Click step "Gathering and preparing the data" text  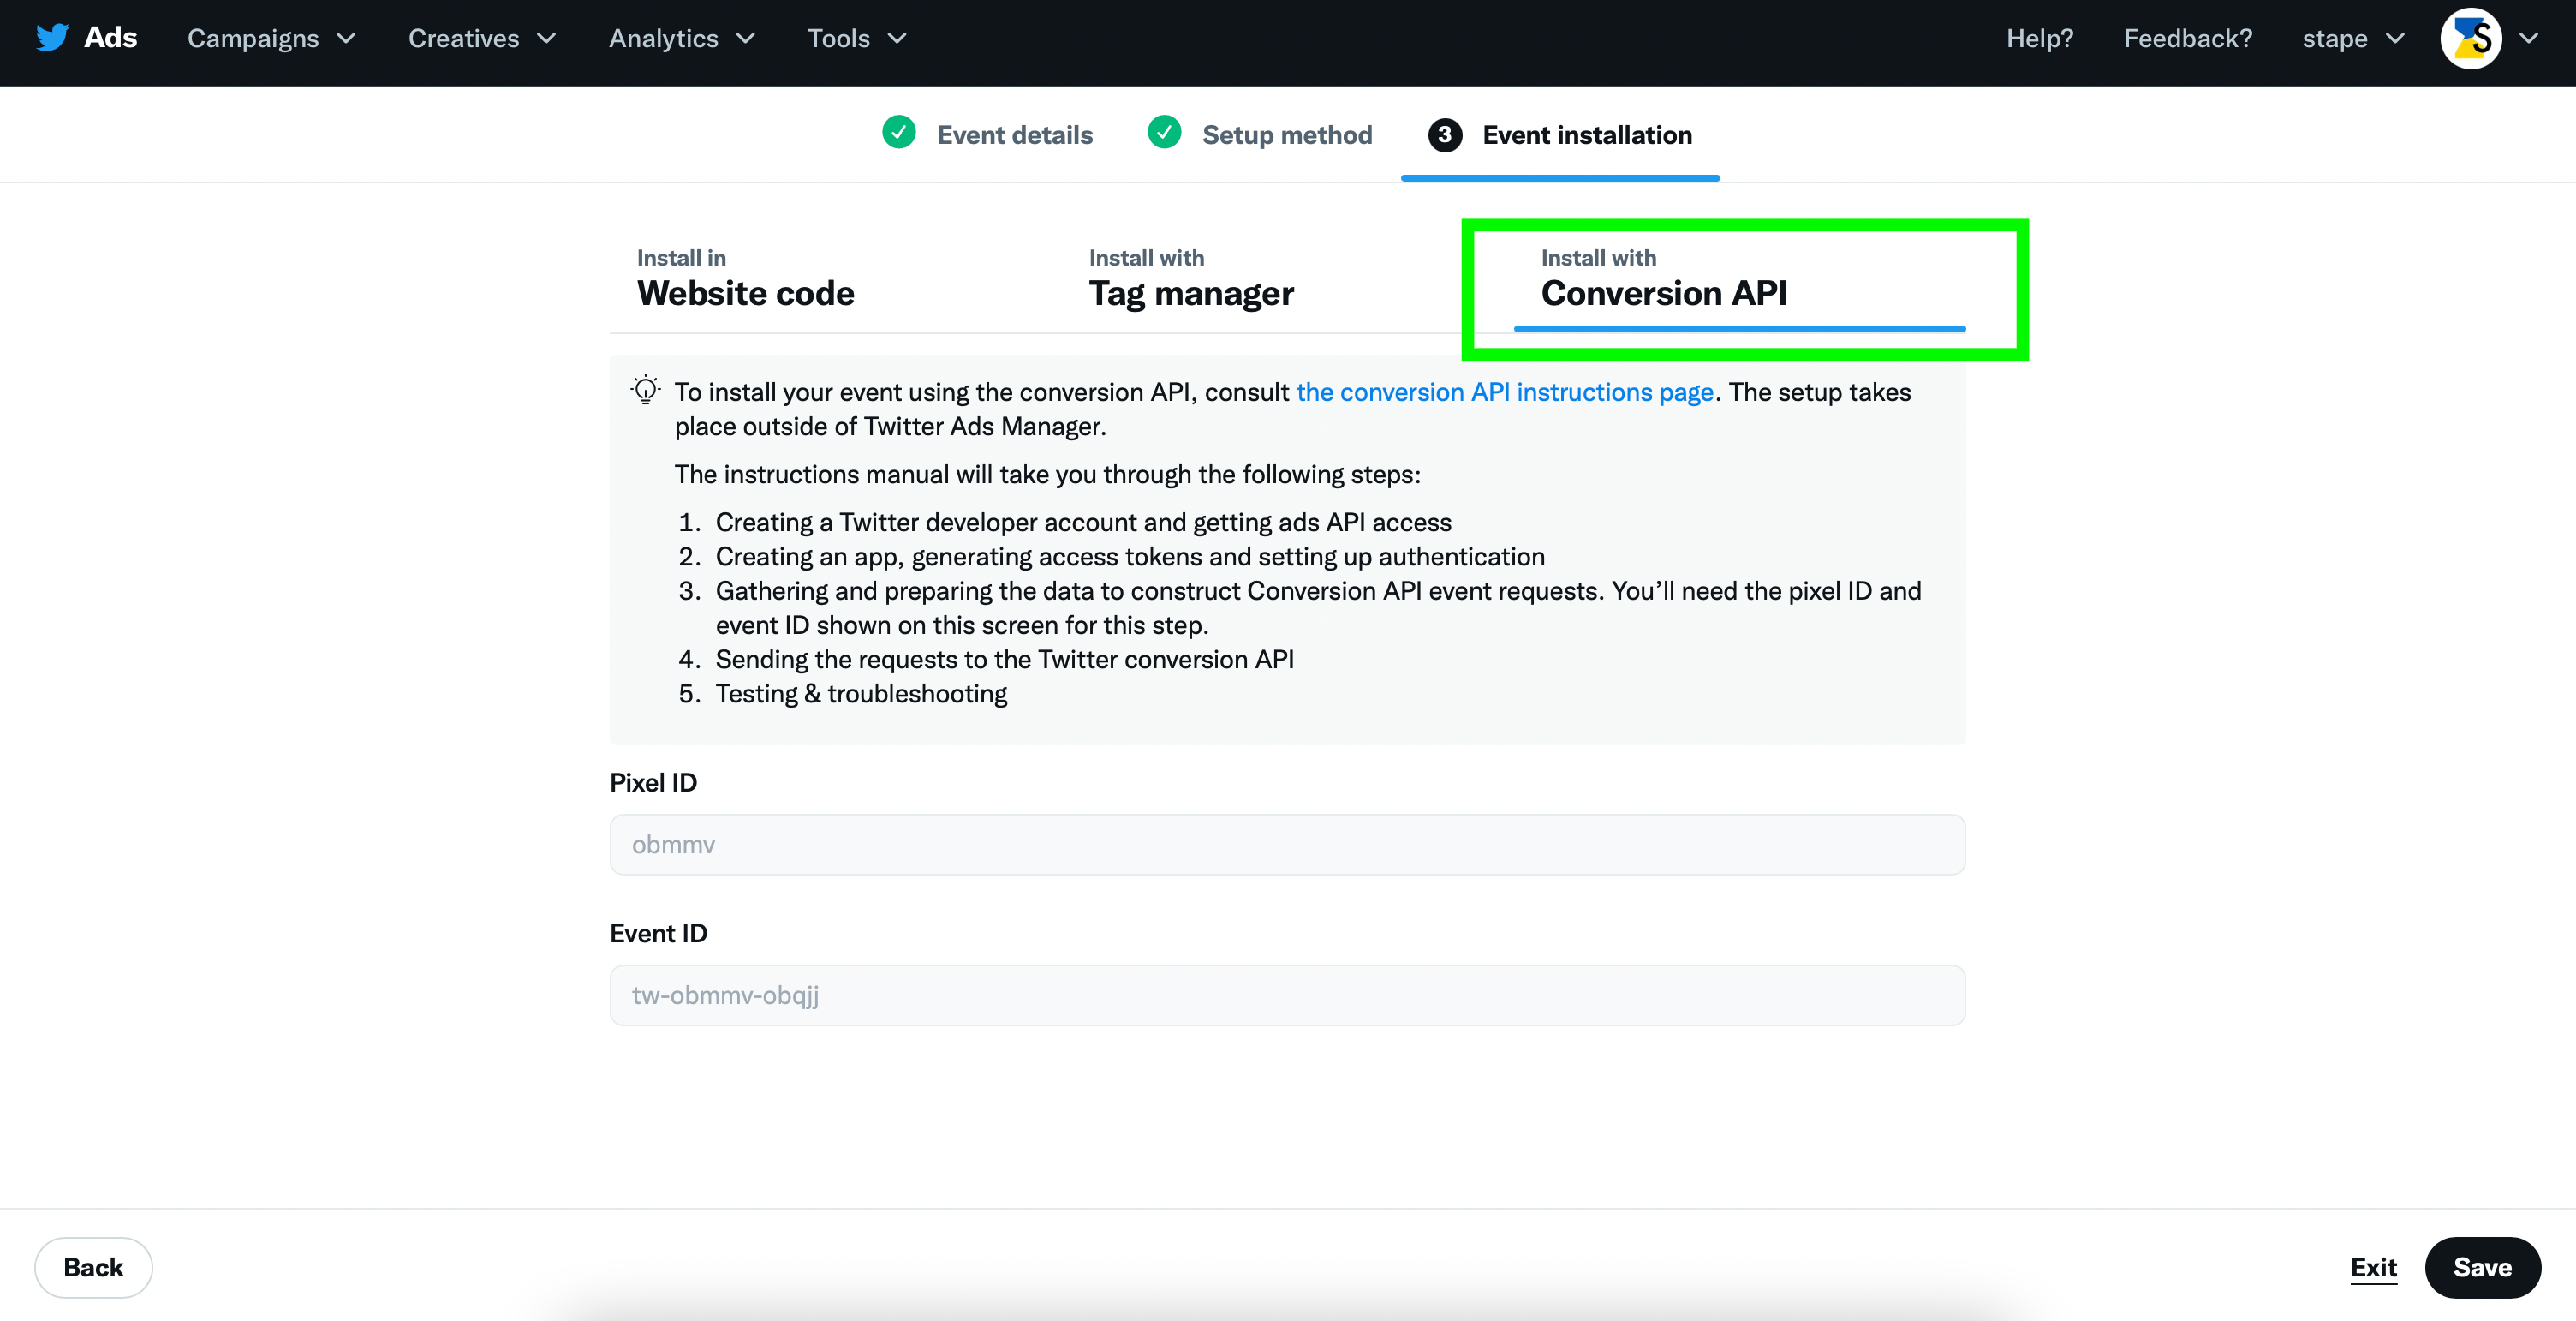coord(1318,607)
